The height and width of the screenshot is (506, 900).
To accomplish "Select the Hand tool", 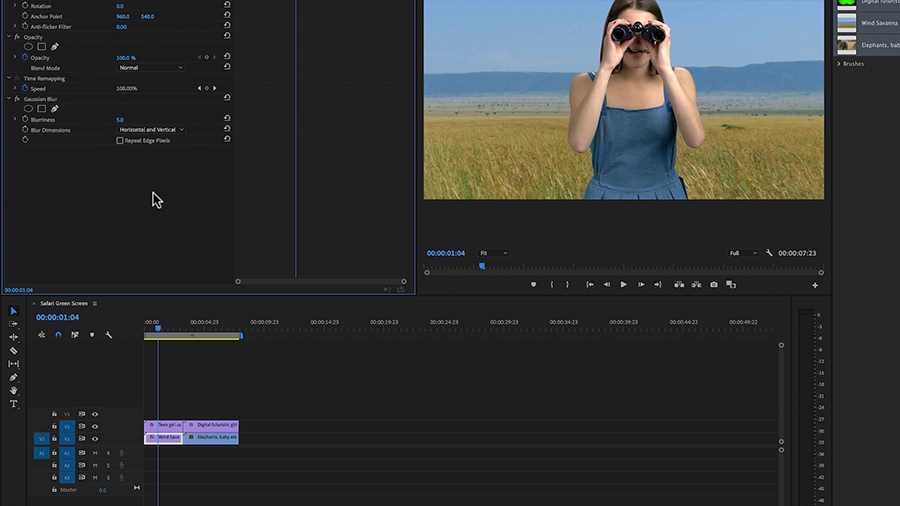I will coord(14,391).
